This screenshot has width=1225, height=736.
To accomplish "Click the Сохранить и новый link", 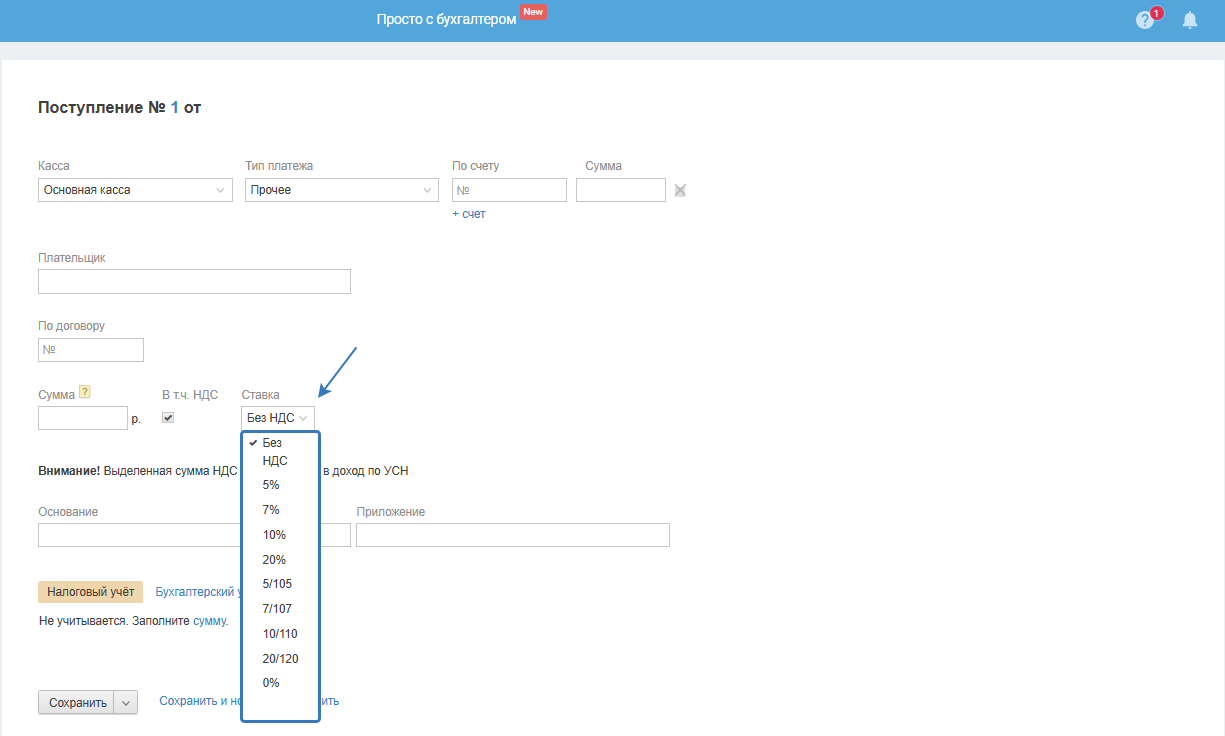I will (x=200, y=701).
